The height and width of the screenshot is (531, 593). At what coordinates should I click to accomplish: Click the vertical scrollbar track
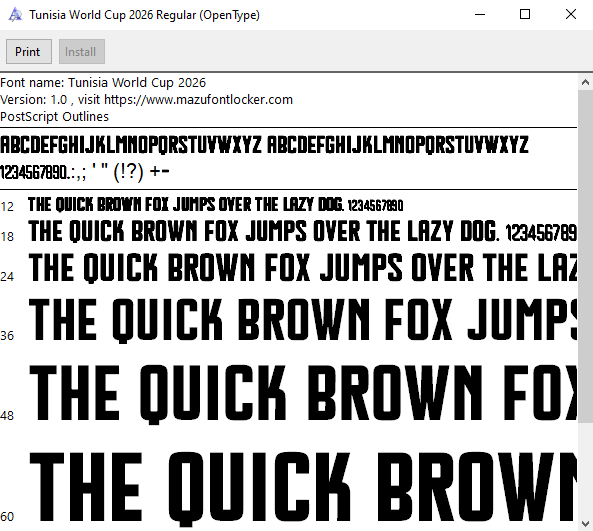click(585, 303)
